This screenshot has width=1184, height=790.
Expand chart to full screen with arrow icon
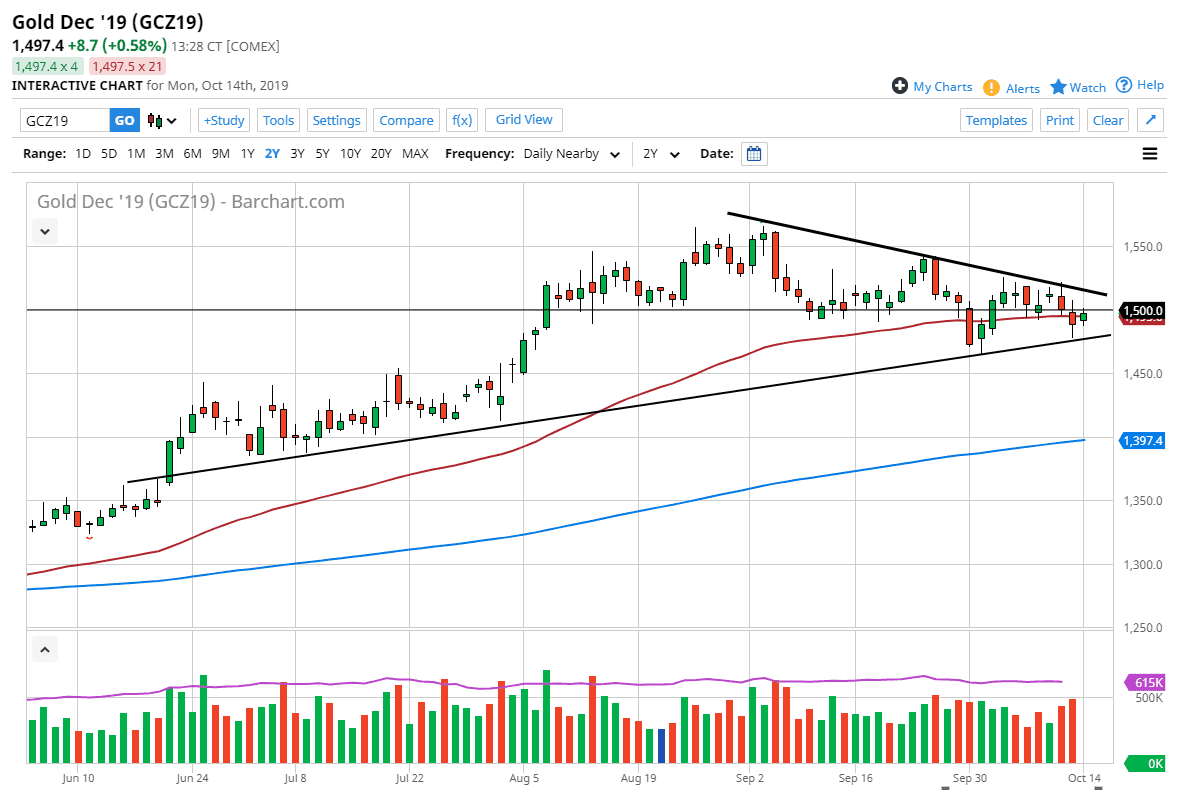(x=1150, y=120)
